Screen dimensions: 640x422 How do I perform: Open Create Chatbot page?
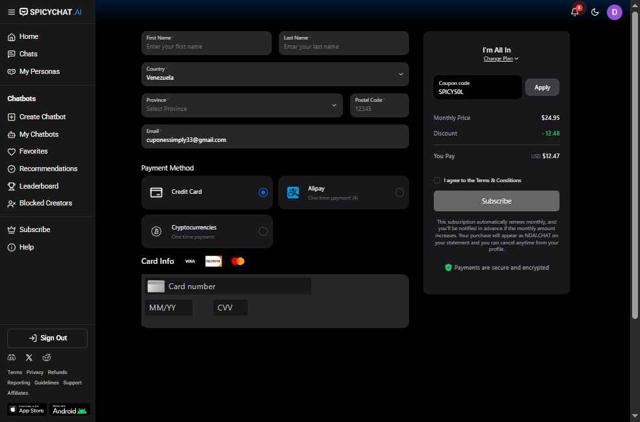coord(37,117)
